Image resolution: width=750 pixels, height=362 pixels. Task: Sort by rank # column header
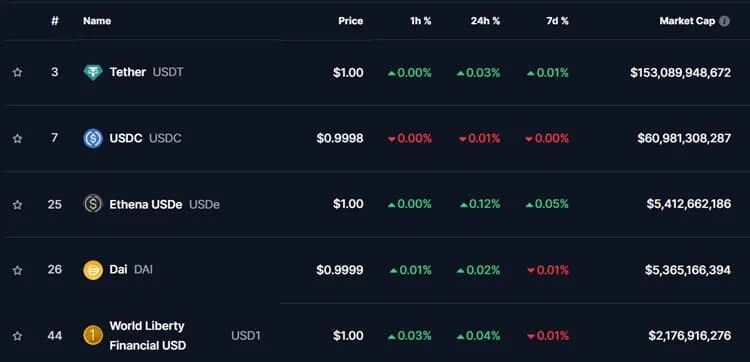point(55,21)
